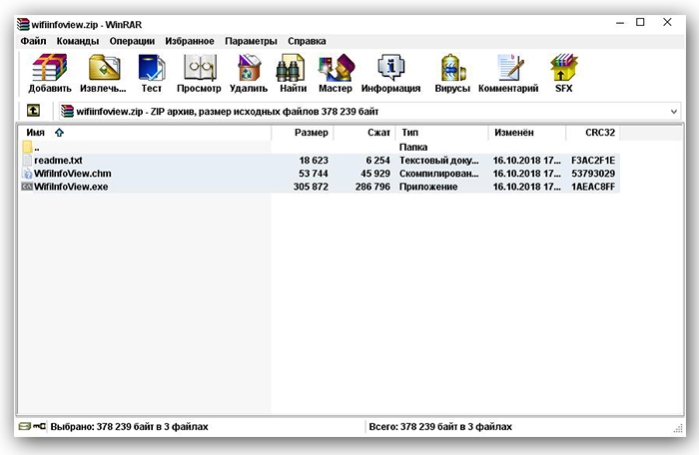Click the CRC value 53793029

(593, 174)
